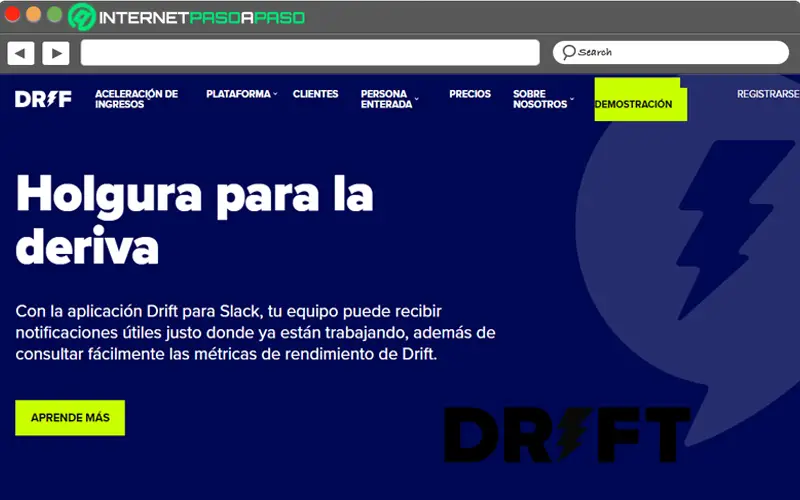Click the Registrarse link
The height and width of the screenshot is (500, 800).
768,94
